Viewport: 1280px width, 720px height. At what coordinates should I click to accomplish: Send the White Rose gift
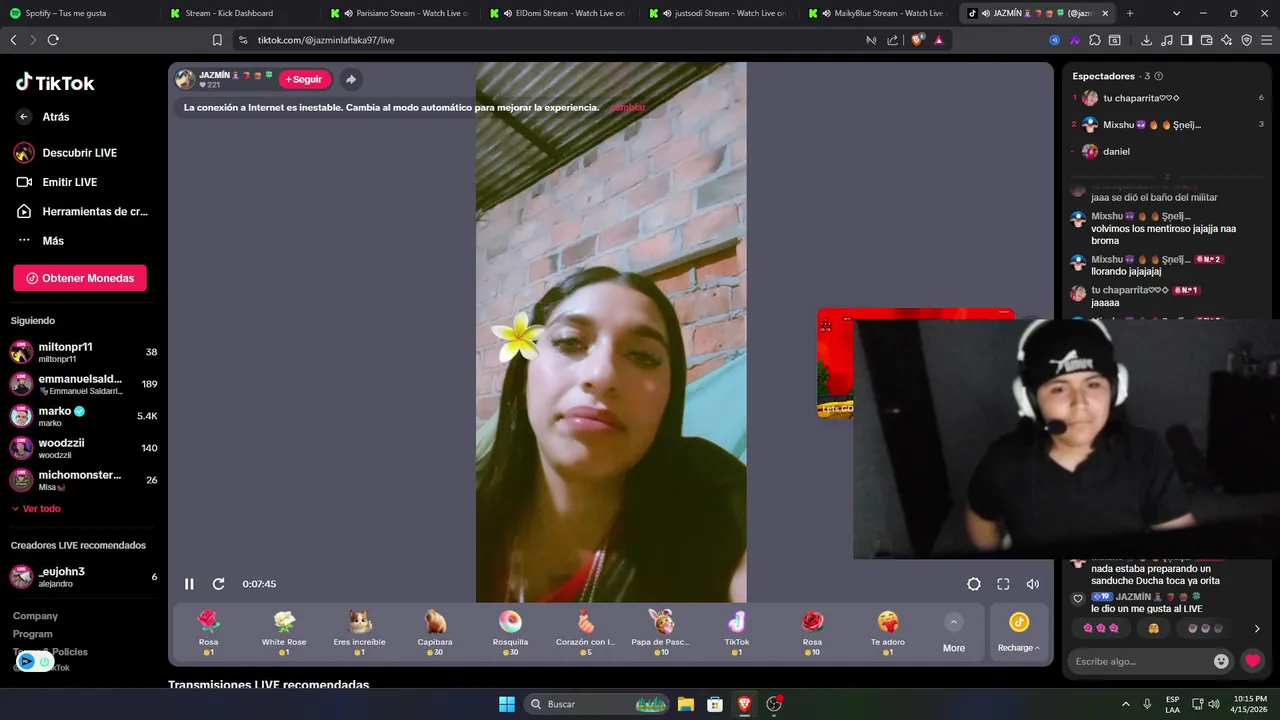point(284,633)
